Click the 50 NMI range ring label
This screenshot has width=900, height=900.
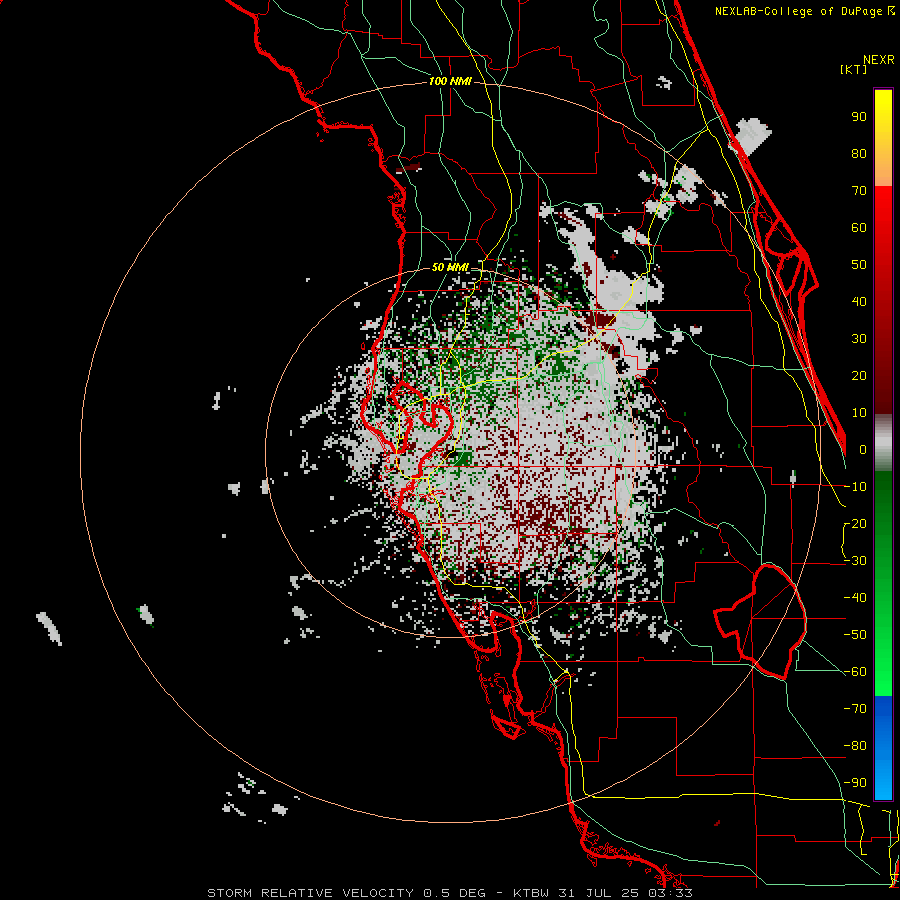point(450,267)
